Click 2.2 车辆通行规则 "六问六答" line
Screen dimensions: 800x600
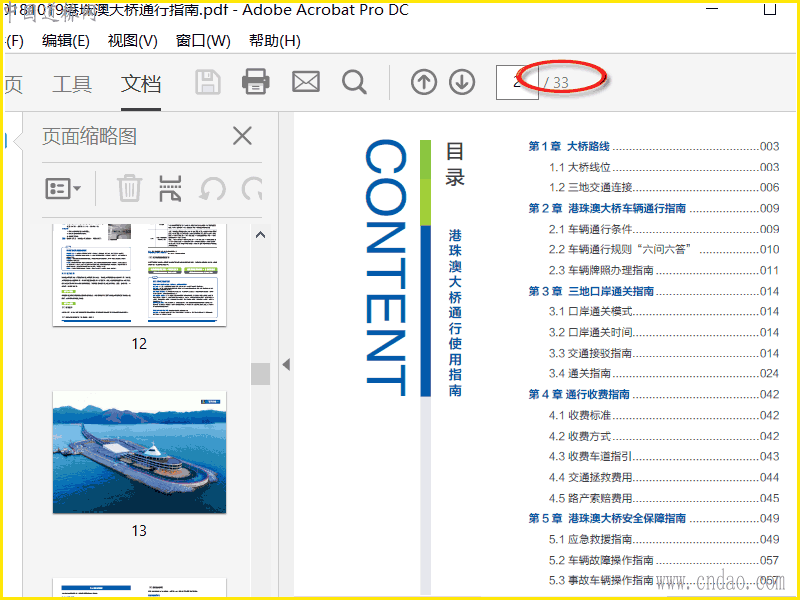pos(664,249)
